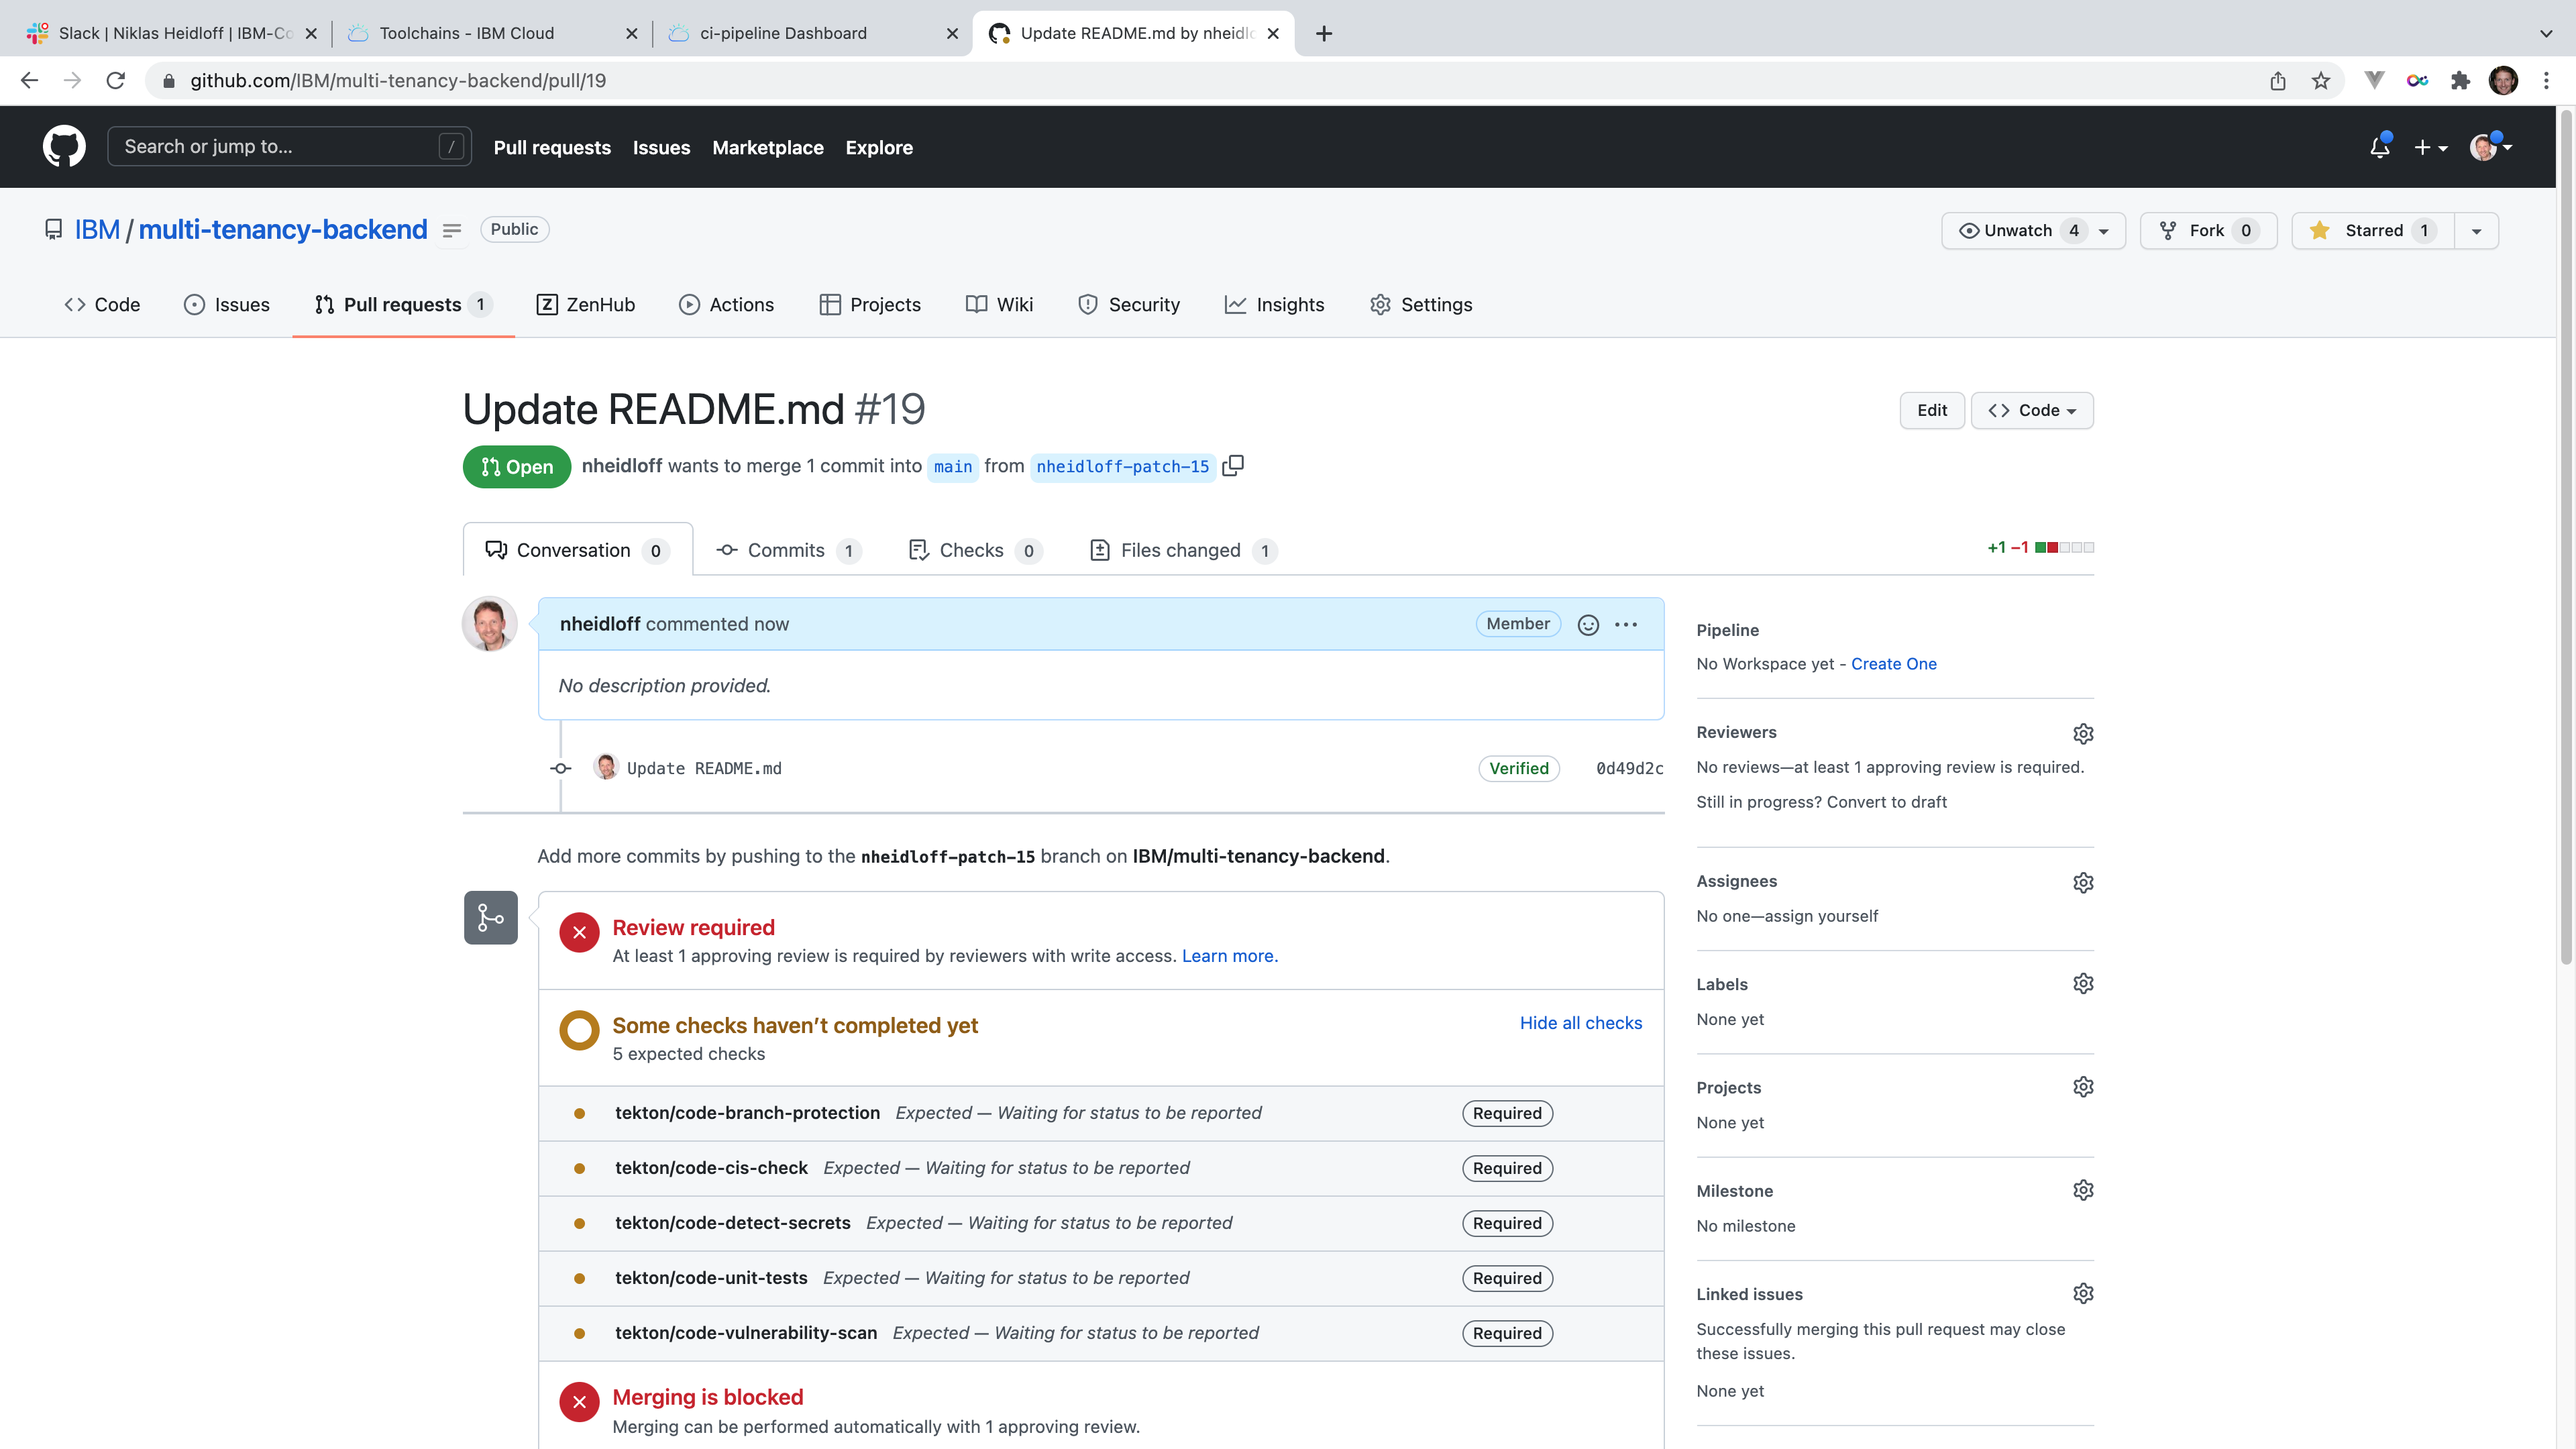Open comment options three-dot menu
Screen dimensions: 2576x1449
[1626, 624]
